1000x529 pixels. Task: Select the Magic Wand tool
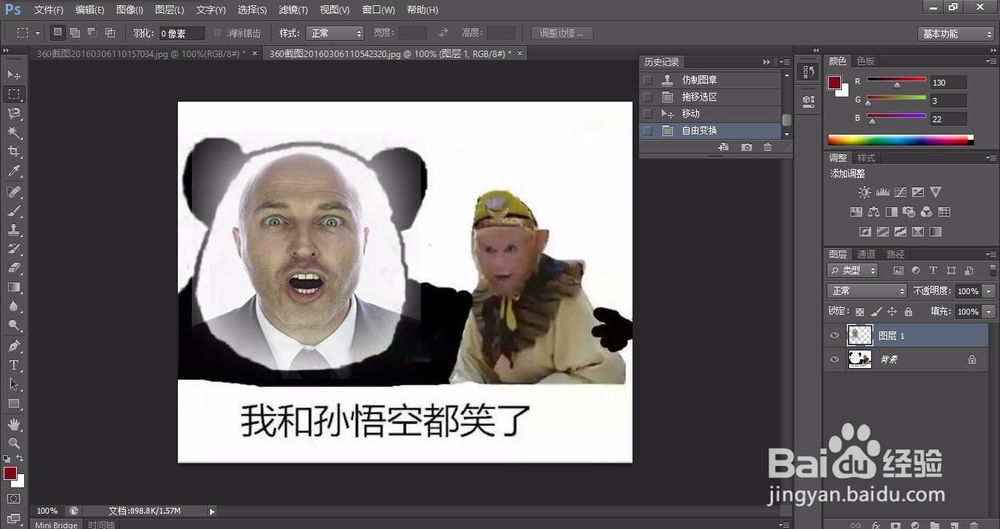13,133
